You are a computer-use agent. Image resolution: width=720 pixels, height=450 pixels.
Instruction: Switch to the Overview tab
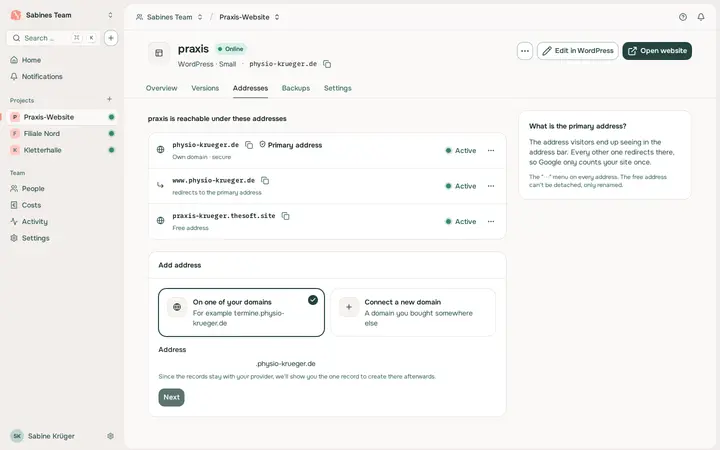(161, 88)
